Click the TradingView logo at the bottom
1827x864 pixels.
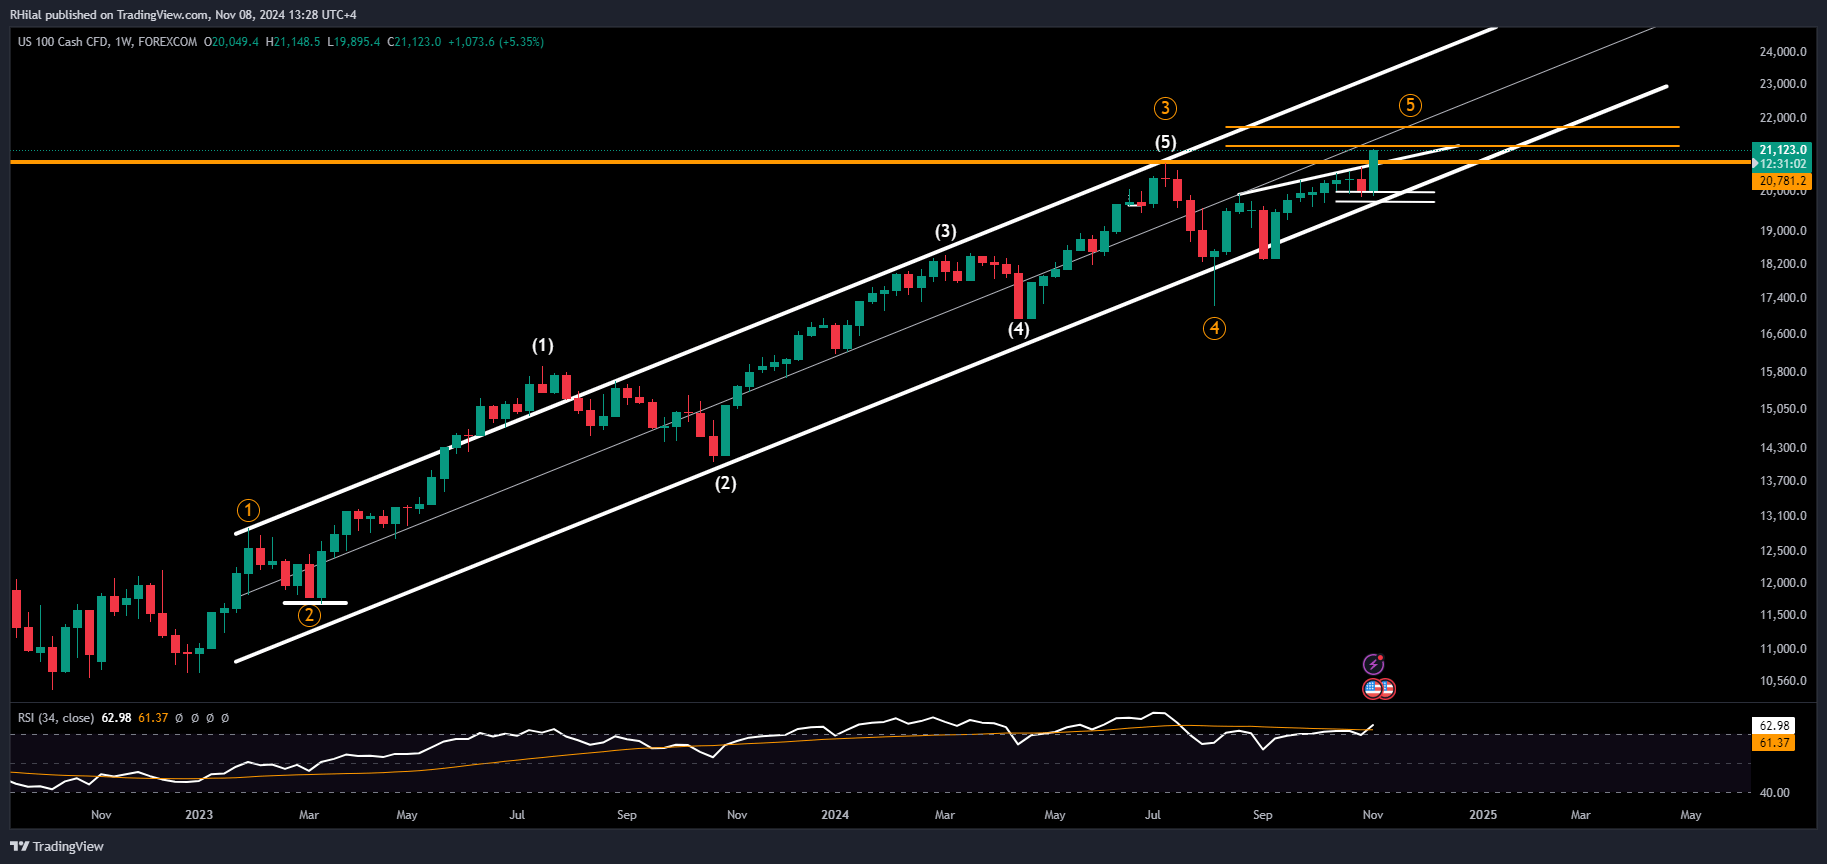pyautogui.click(x=57, y=846)
